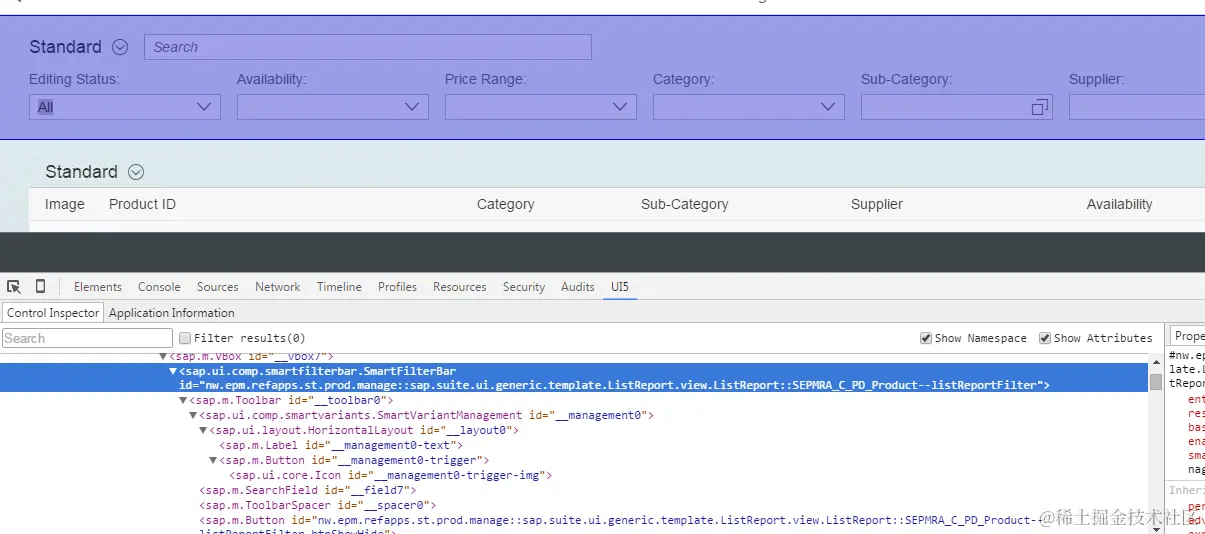The image size is (1205, 534).
Task: Click the 'Editing Status:' filter label
Action: click(x=74, y=79)
